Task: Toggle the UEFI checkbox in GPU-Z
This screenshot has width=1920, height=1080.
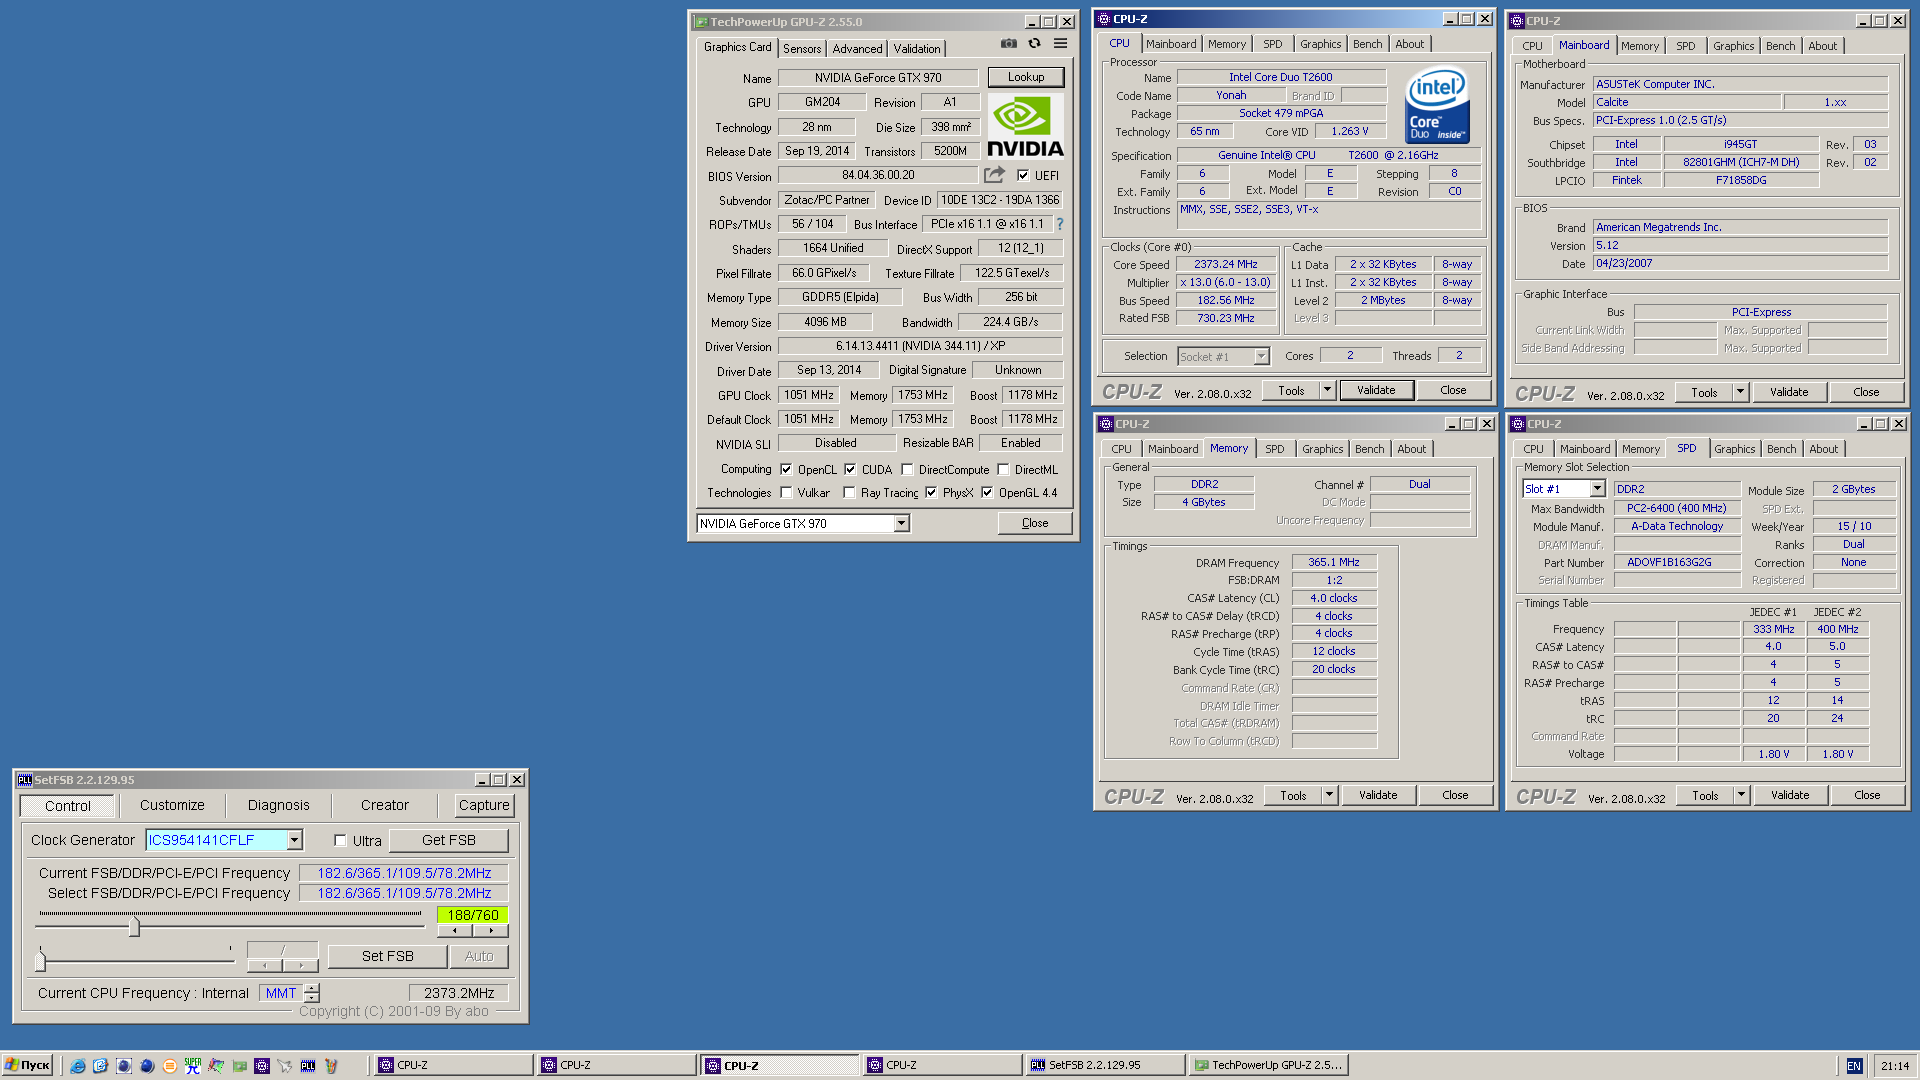Action: 1023,176
